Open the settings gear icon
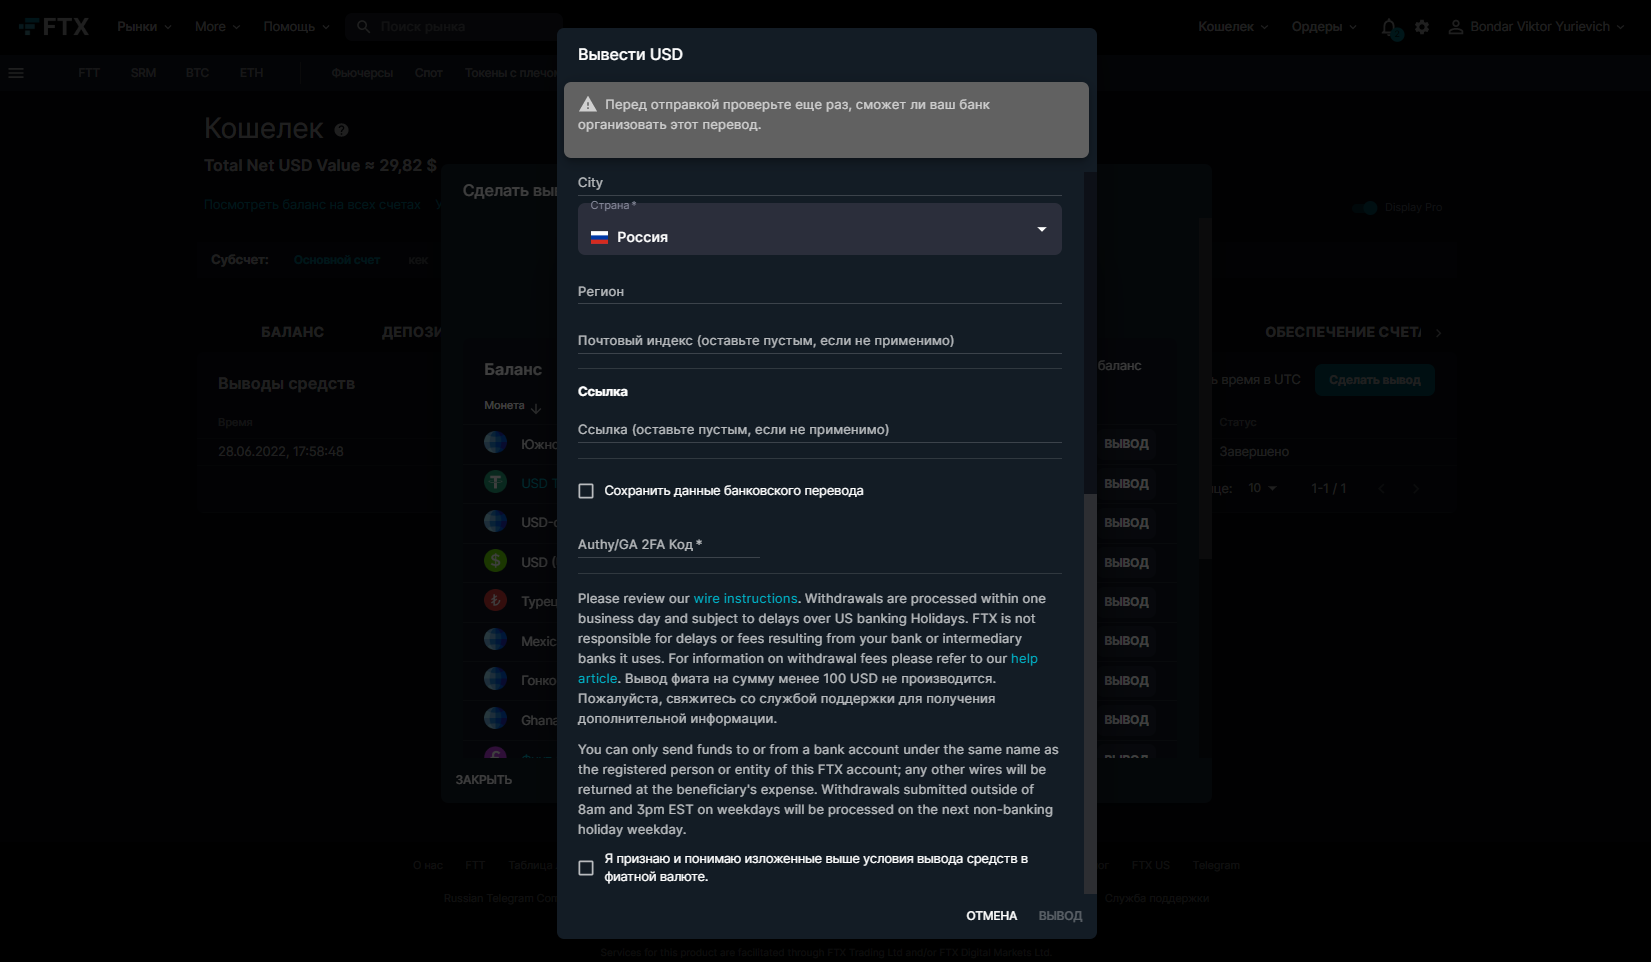This screenshot has height=962, width=1651. coord(1422,27)
